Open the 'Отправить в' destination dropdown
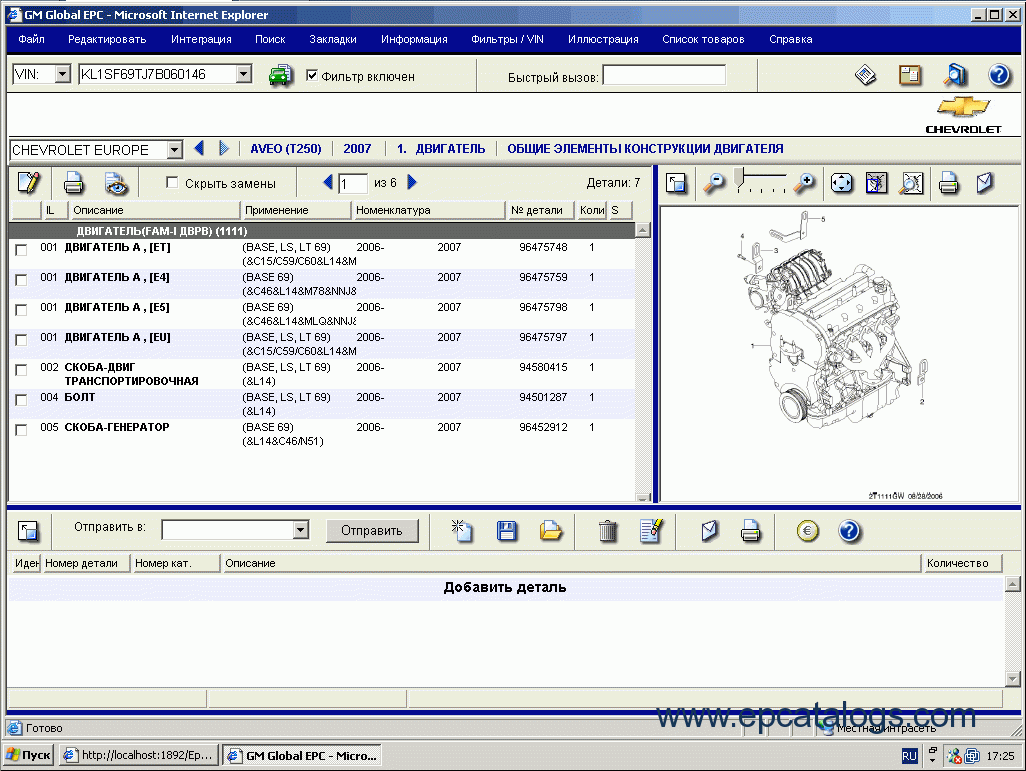The image size is (1026, 771). click(300, 529)
